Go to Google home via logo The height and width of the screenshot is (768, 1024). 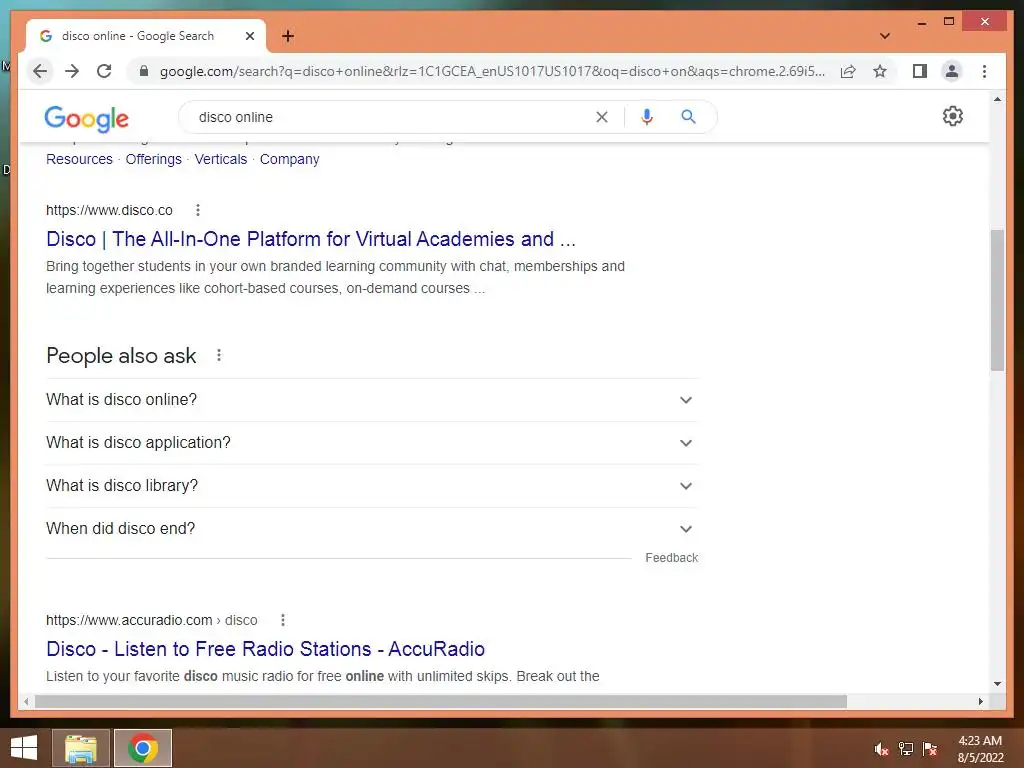[86, 119]
